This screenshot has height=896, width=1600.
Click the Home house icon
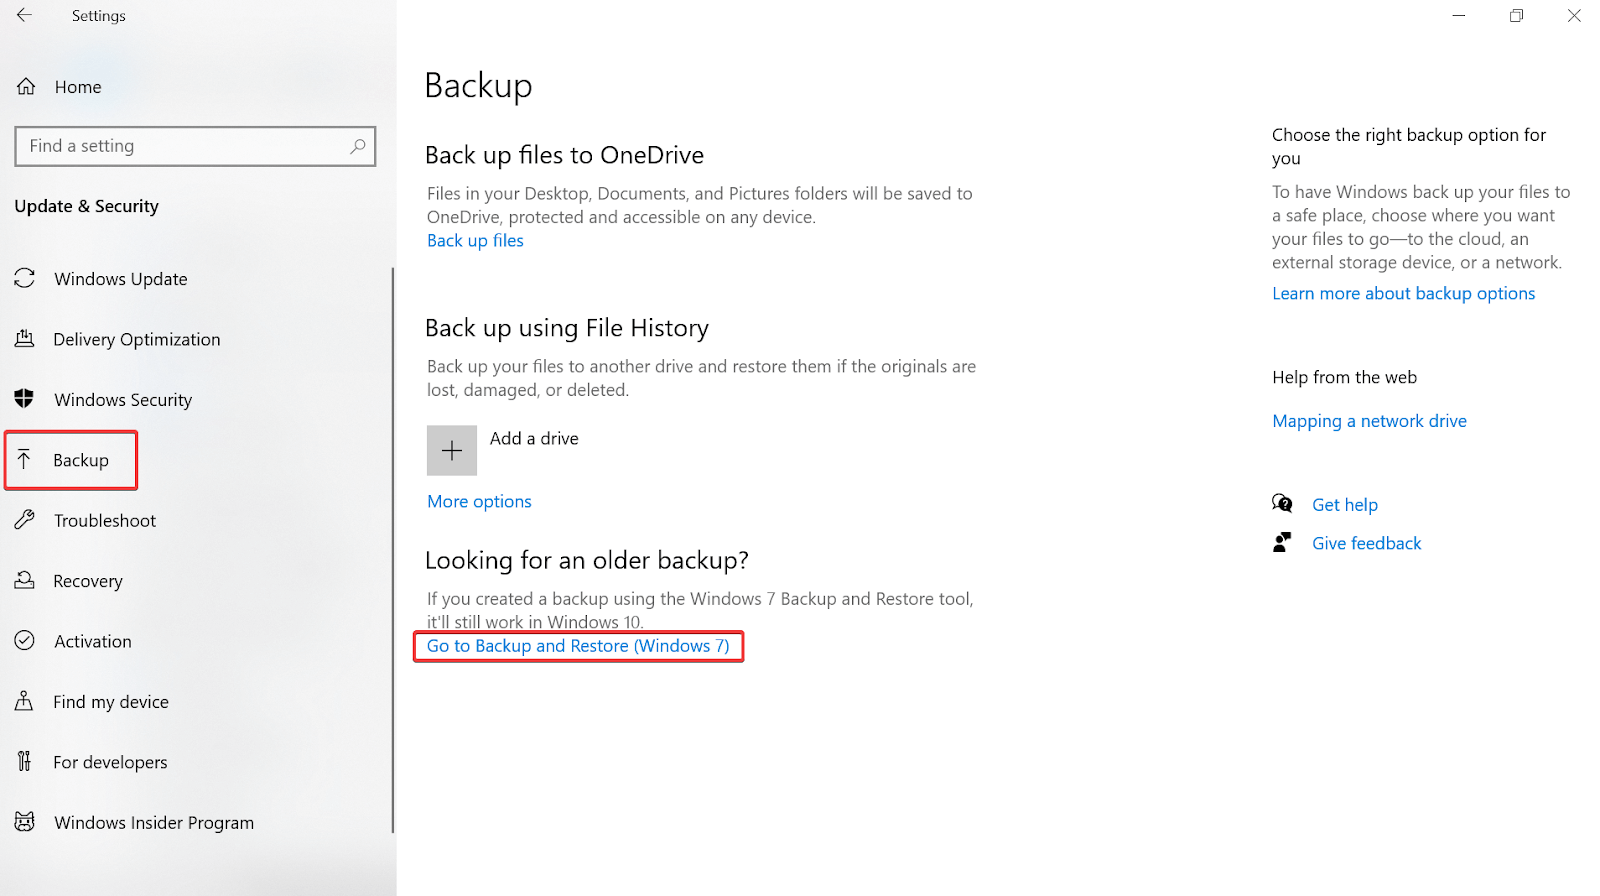pyautogui.click(x=26, y=87)
